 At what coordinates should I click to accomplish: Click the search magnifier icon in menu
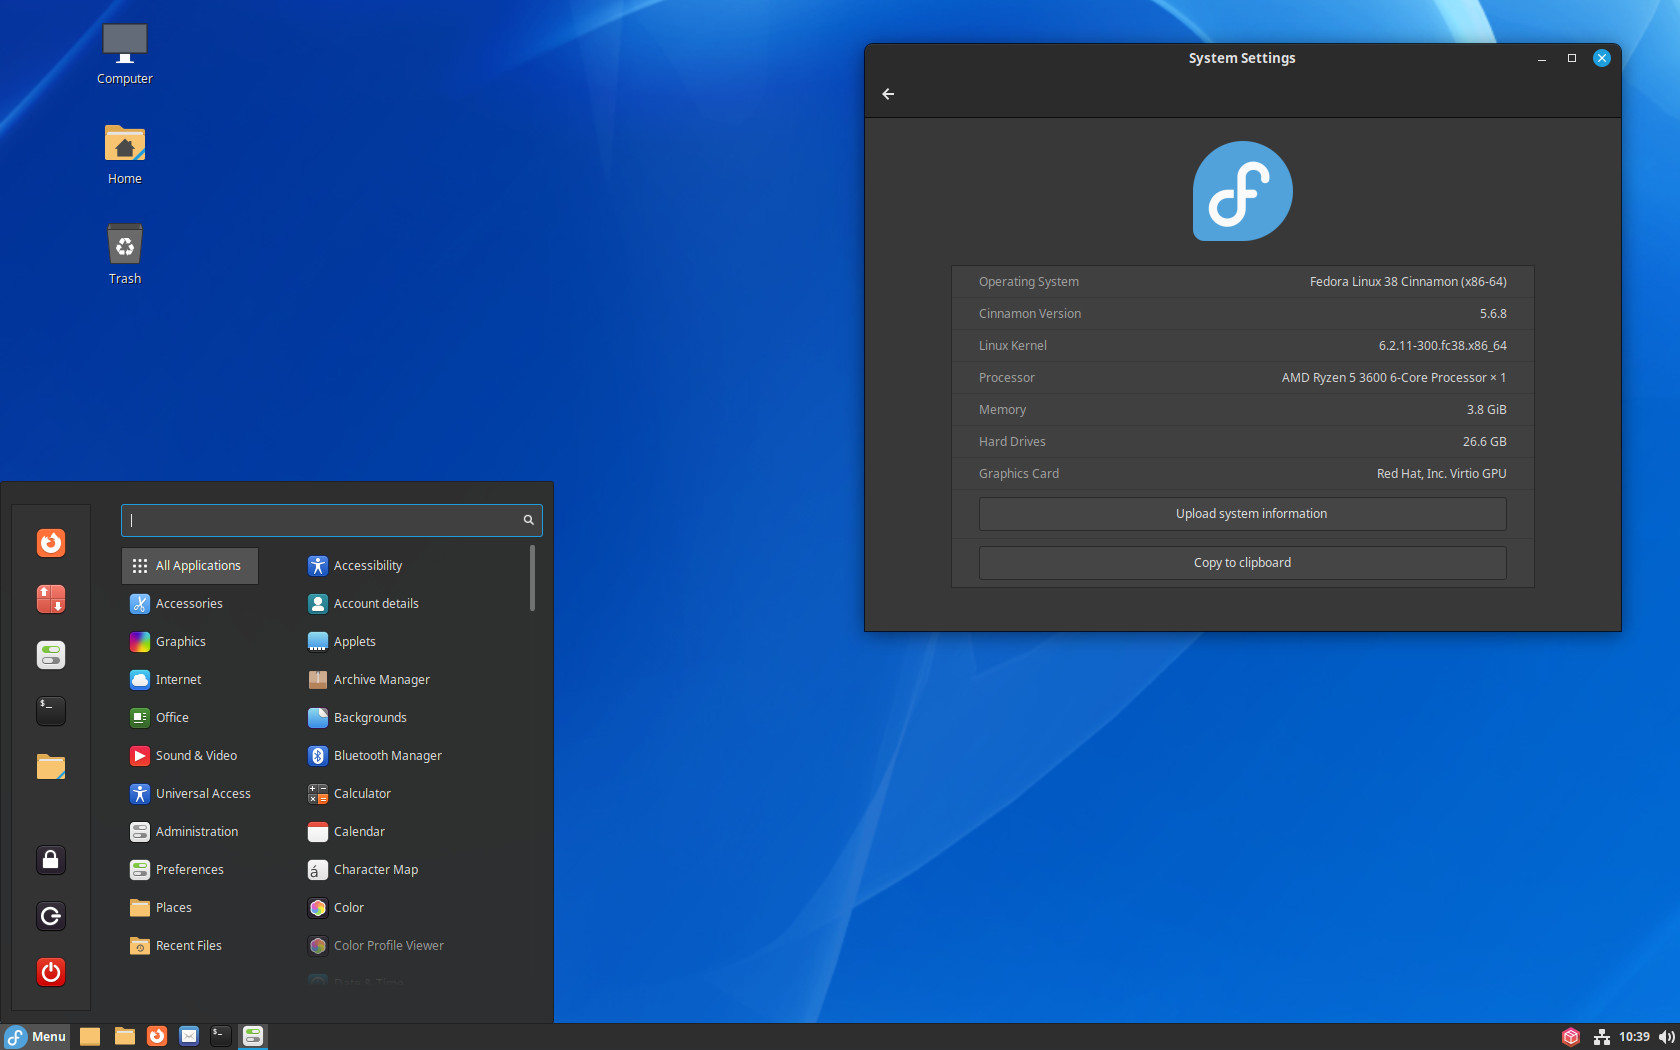pos(529,520)
